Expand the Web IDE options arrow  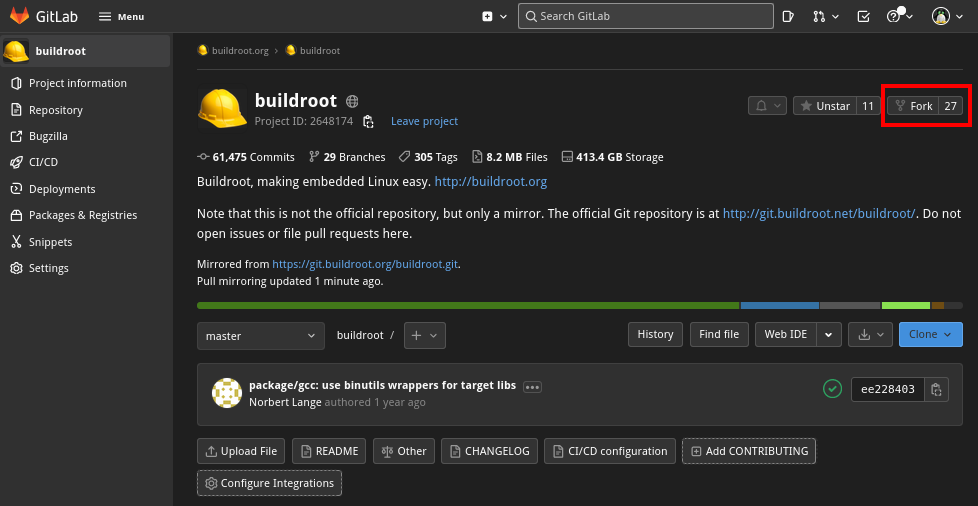pos(828,334)
